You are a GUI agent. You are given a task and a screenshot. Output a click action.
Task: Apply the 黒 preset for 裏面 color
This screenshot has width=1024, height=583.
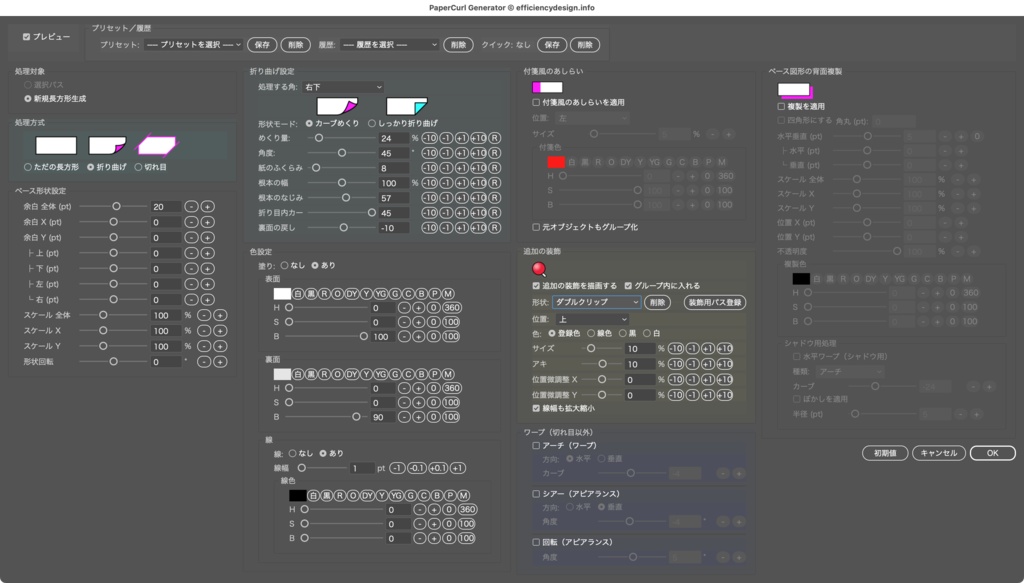coord(311,374)
